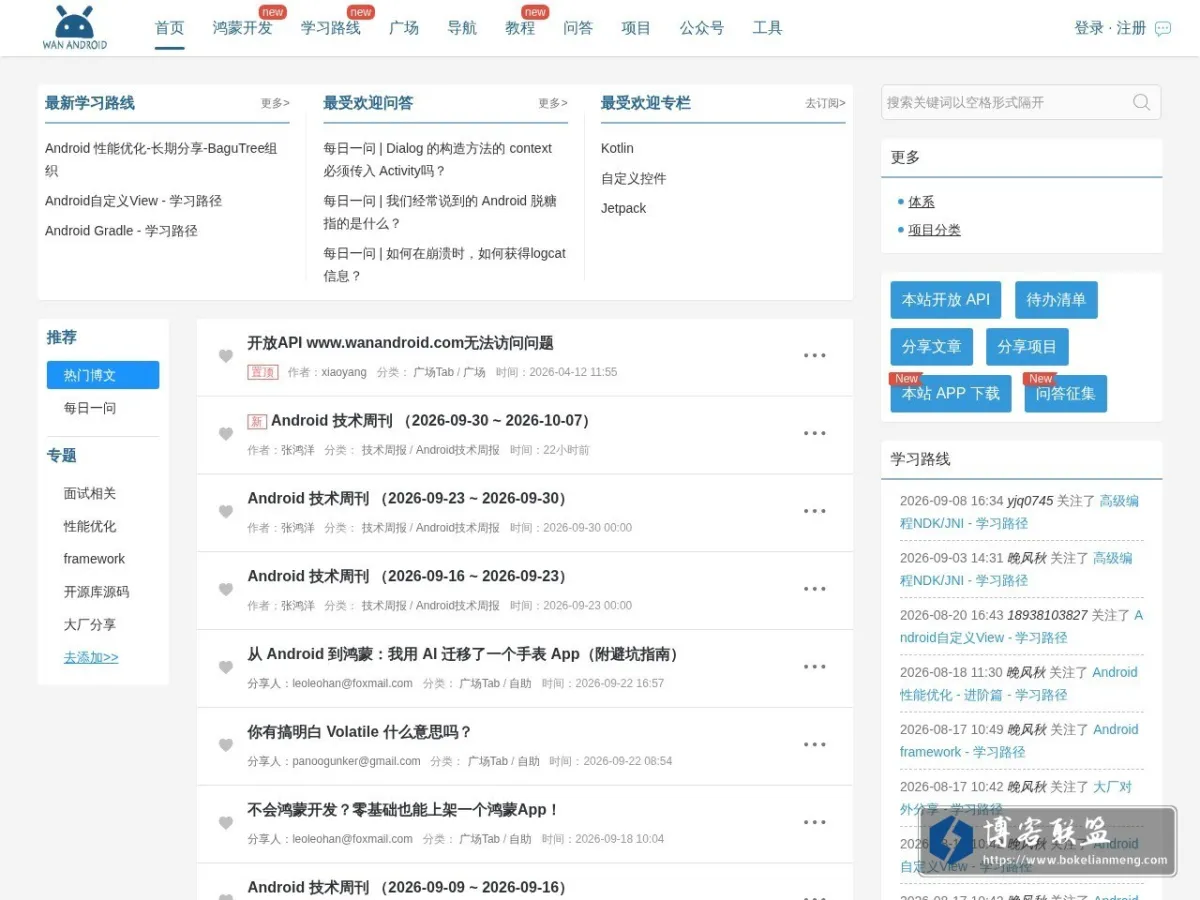Open more options for 2026-09-16 ~ 2026-09-23 weekly
Screen dimensions: 1200x900
coord(815,589)
